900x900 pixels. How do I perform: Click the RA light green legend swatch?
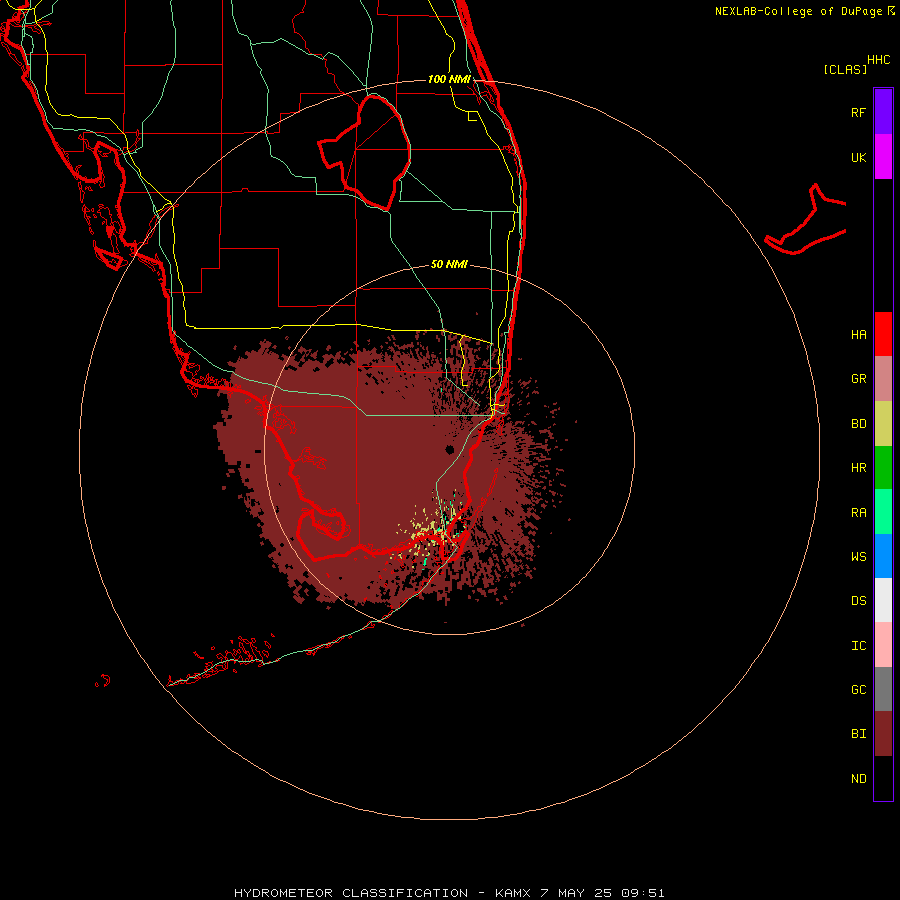pos(883,512)
